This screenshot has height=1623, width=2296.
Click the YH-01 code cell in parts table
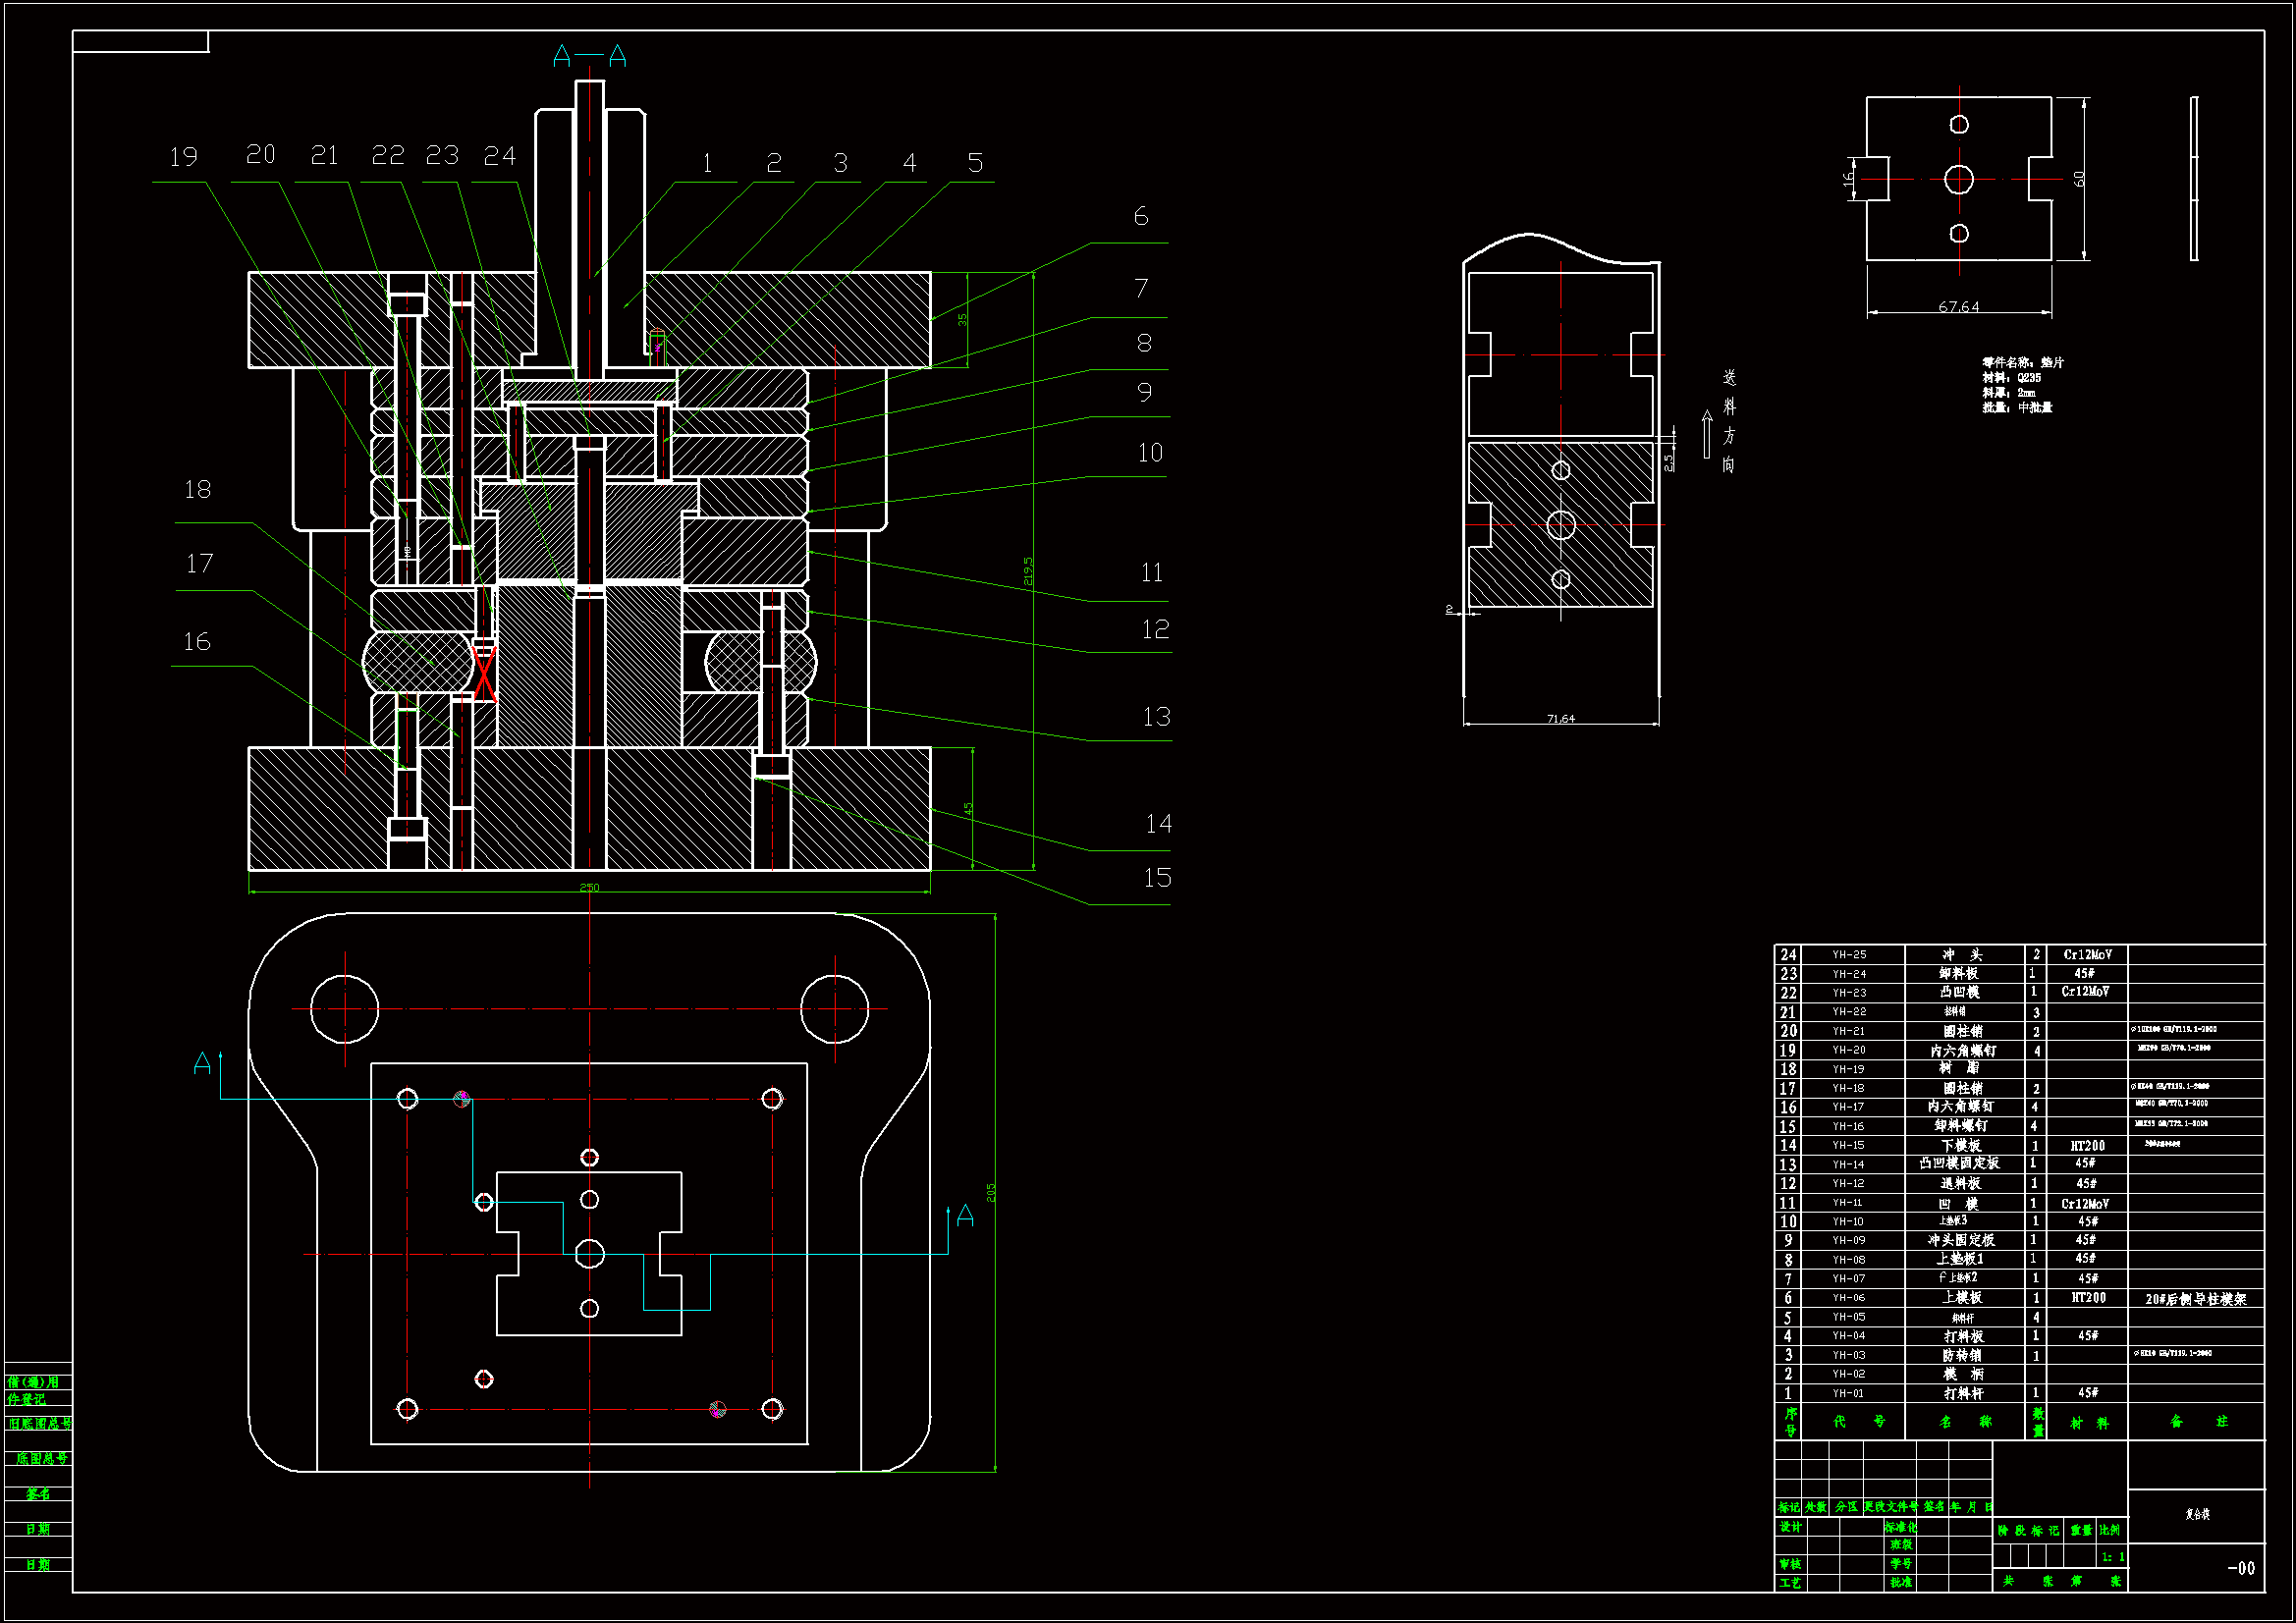click(1848, 1393)
